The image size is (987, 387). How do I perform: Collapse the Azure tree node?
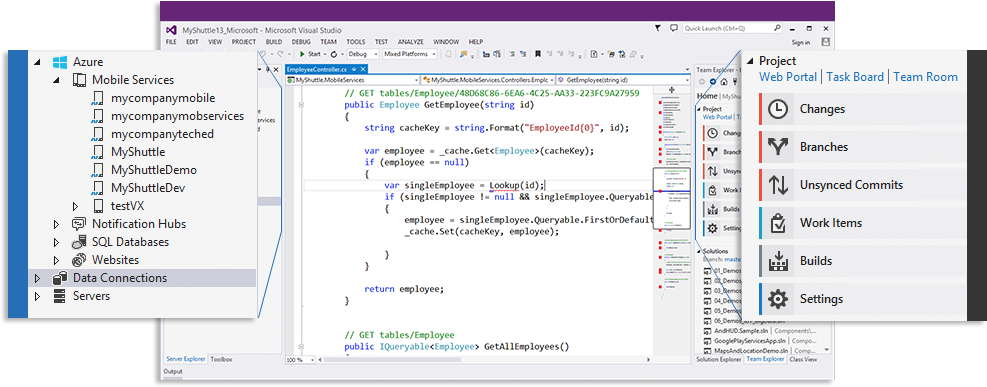[37, 62]
